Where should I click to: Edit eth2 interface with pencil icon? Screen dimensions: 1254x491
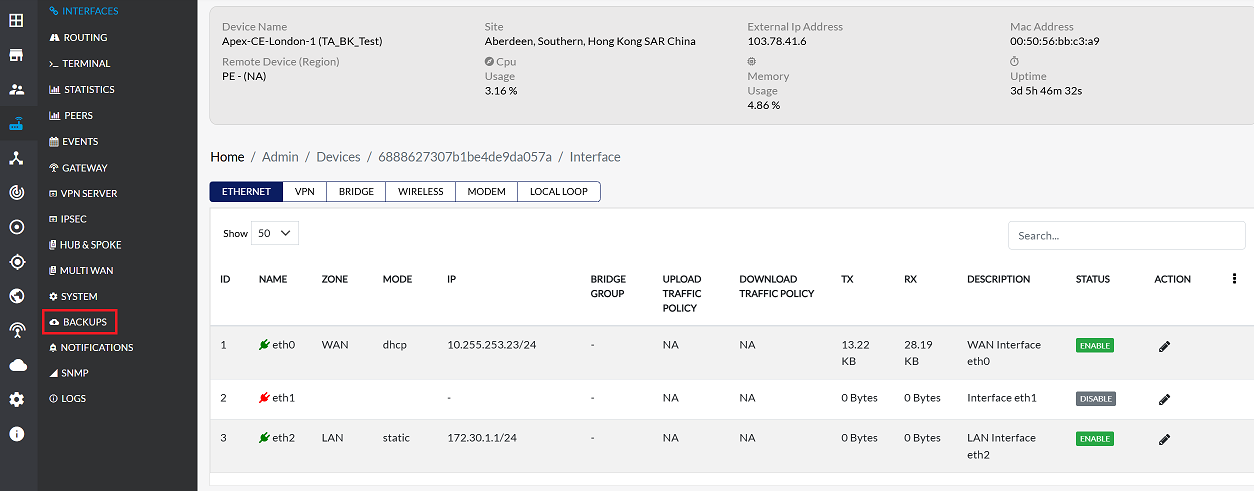(1164, 439)
